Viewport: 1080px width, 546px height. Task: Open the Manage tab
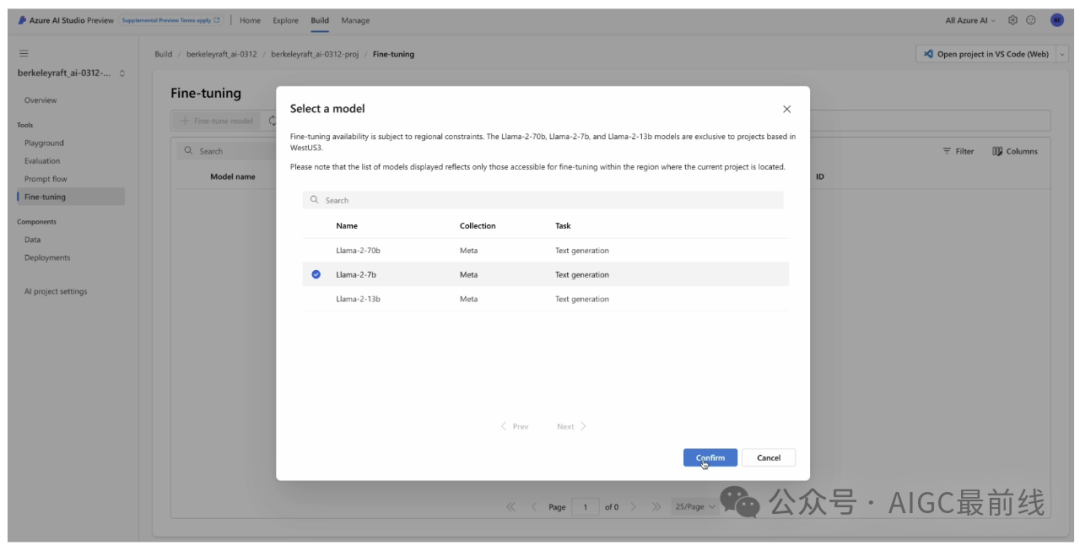(355, 20)
